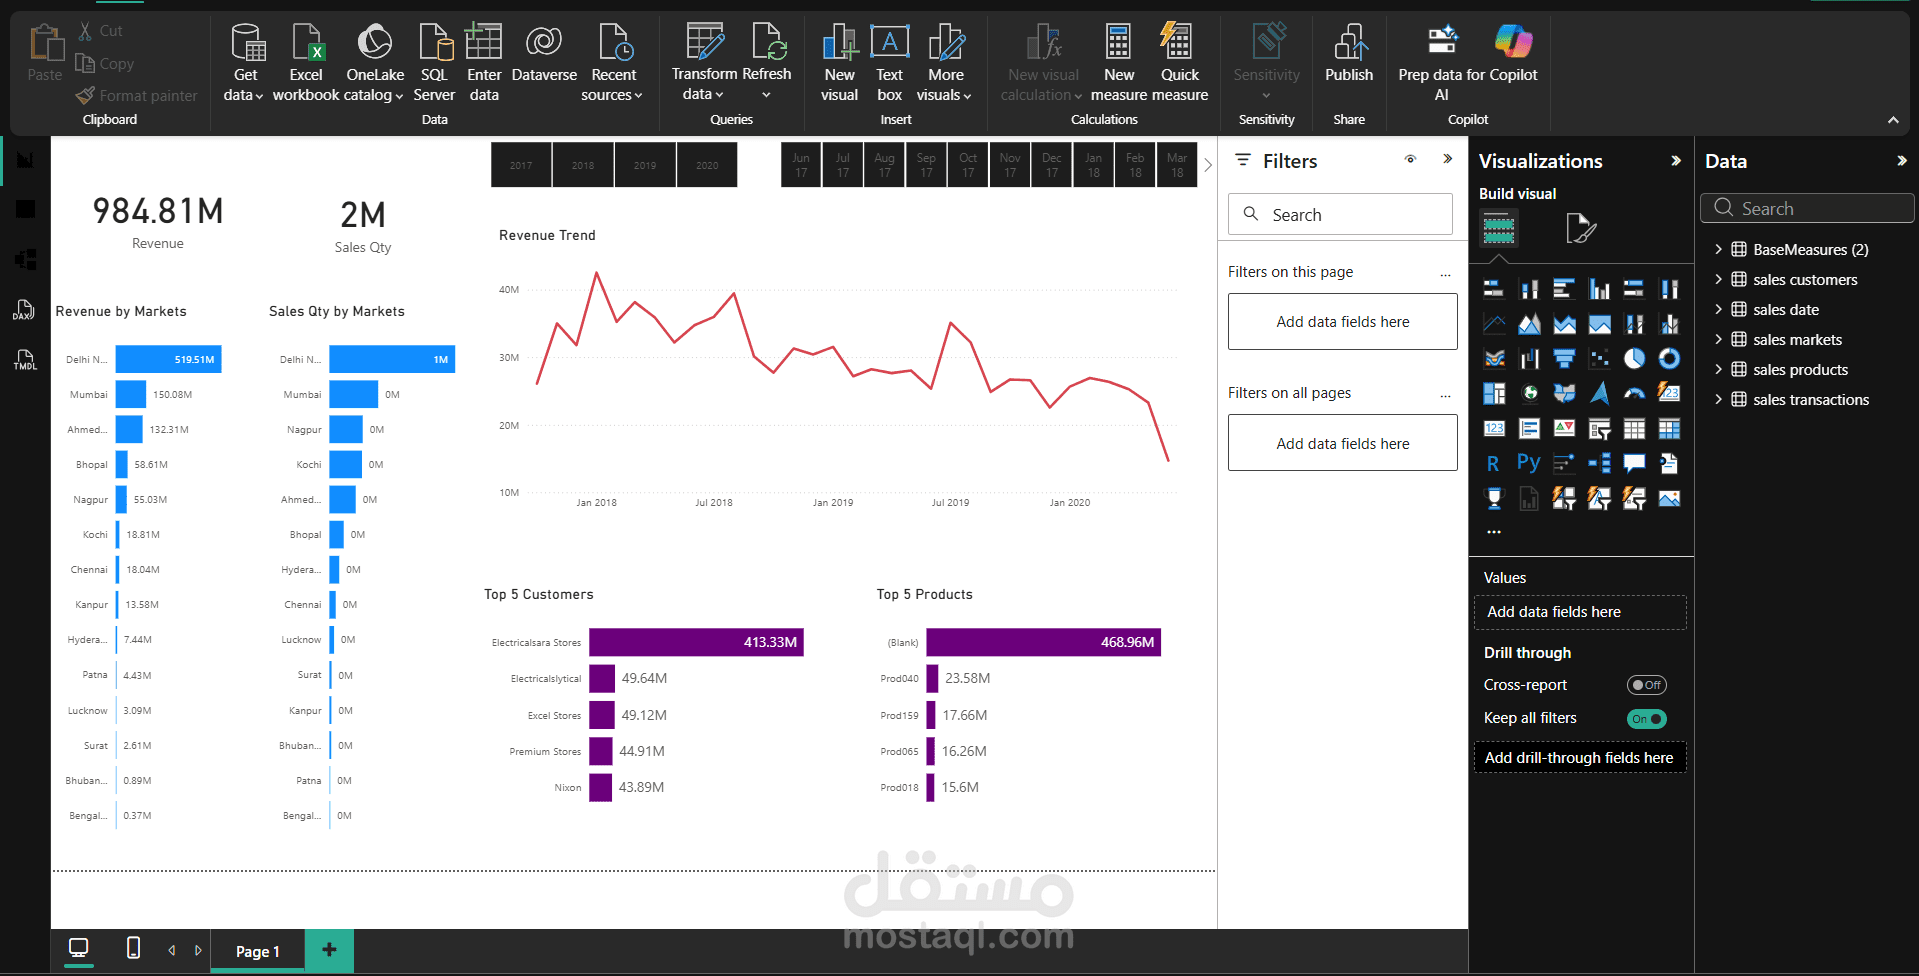1919x976 pixels.
Task: Select the Scatter chart visualization
Action: tap(1599, 358)
